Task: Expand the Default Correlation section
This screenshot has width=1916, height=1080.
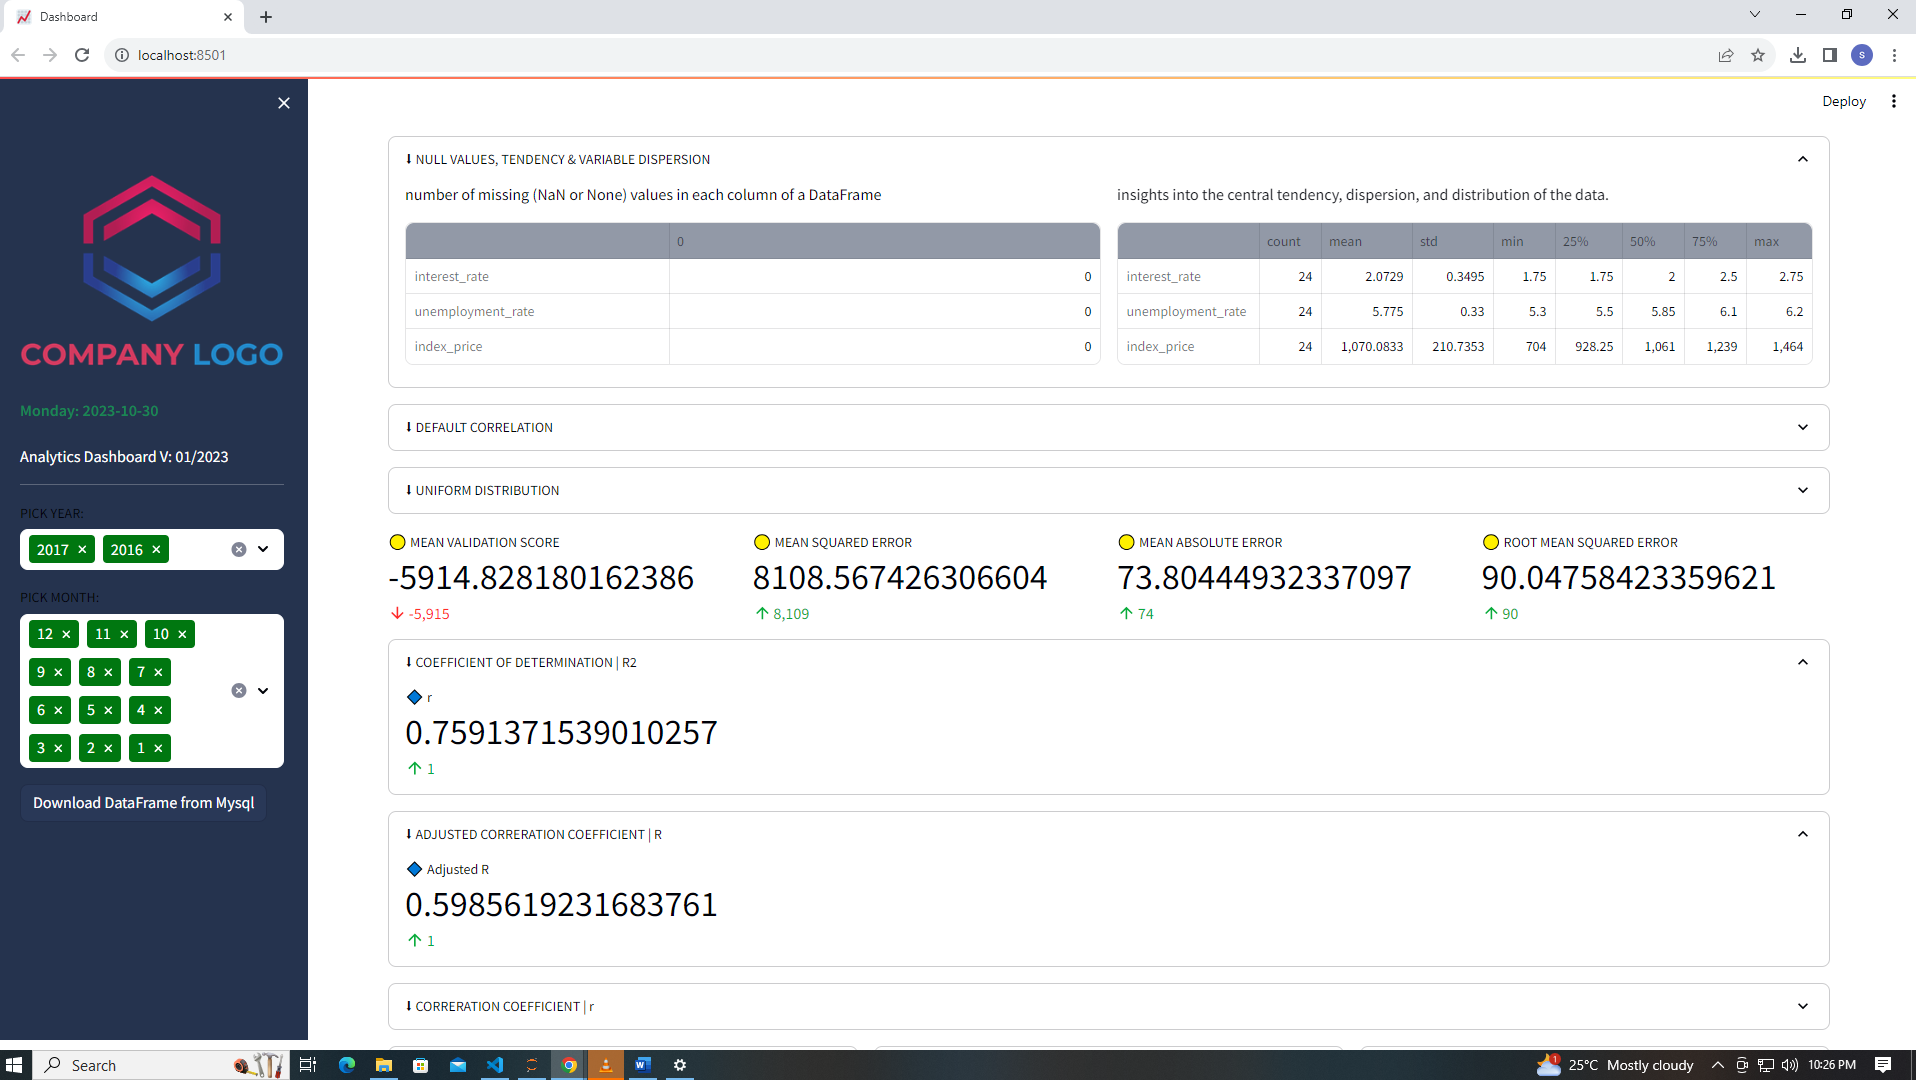Action: point(1803,427)
